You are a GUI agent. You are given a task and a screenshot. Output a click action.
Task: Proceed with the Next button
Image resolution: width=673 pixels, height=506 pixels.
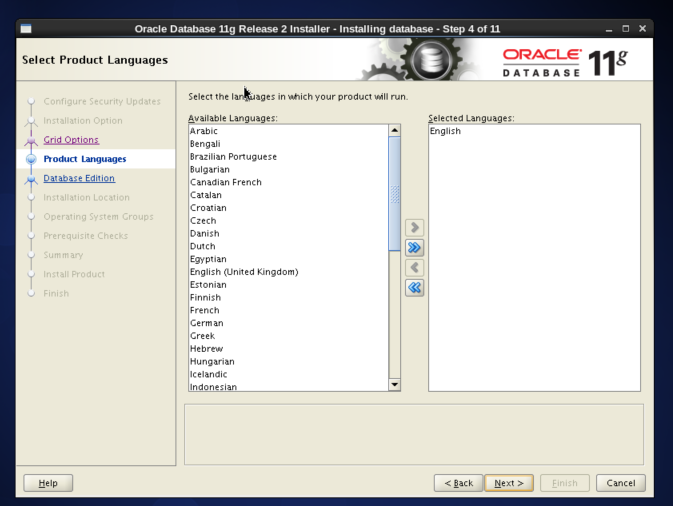tap(509, 483)
